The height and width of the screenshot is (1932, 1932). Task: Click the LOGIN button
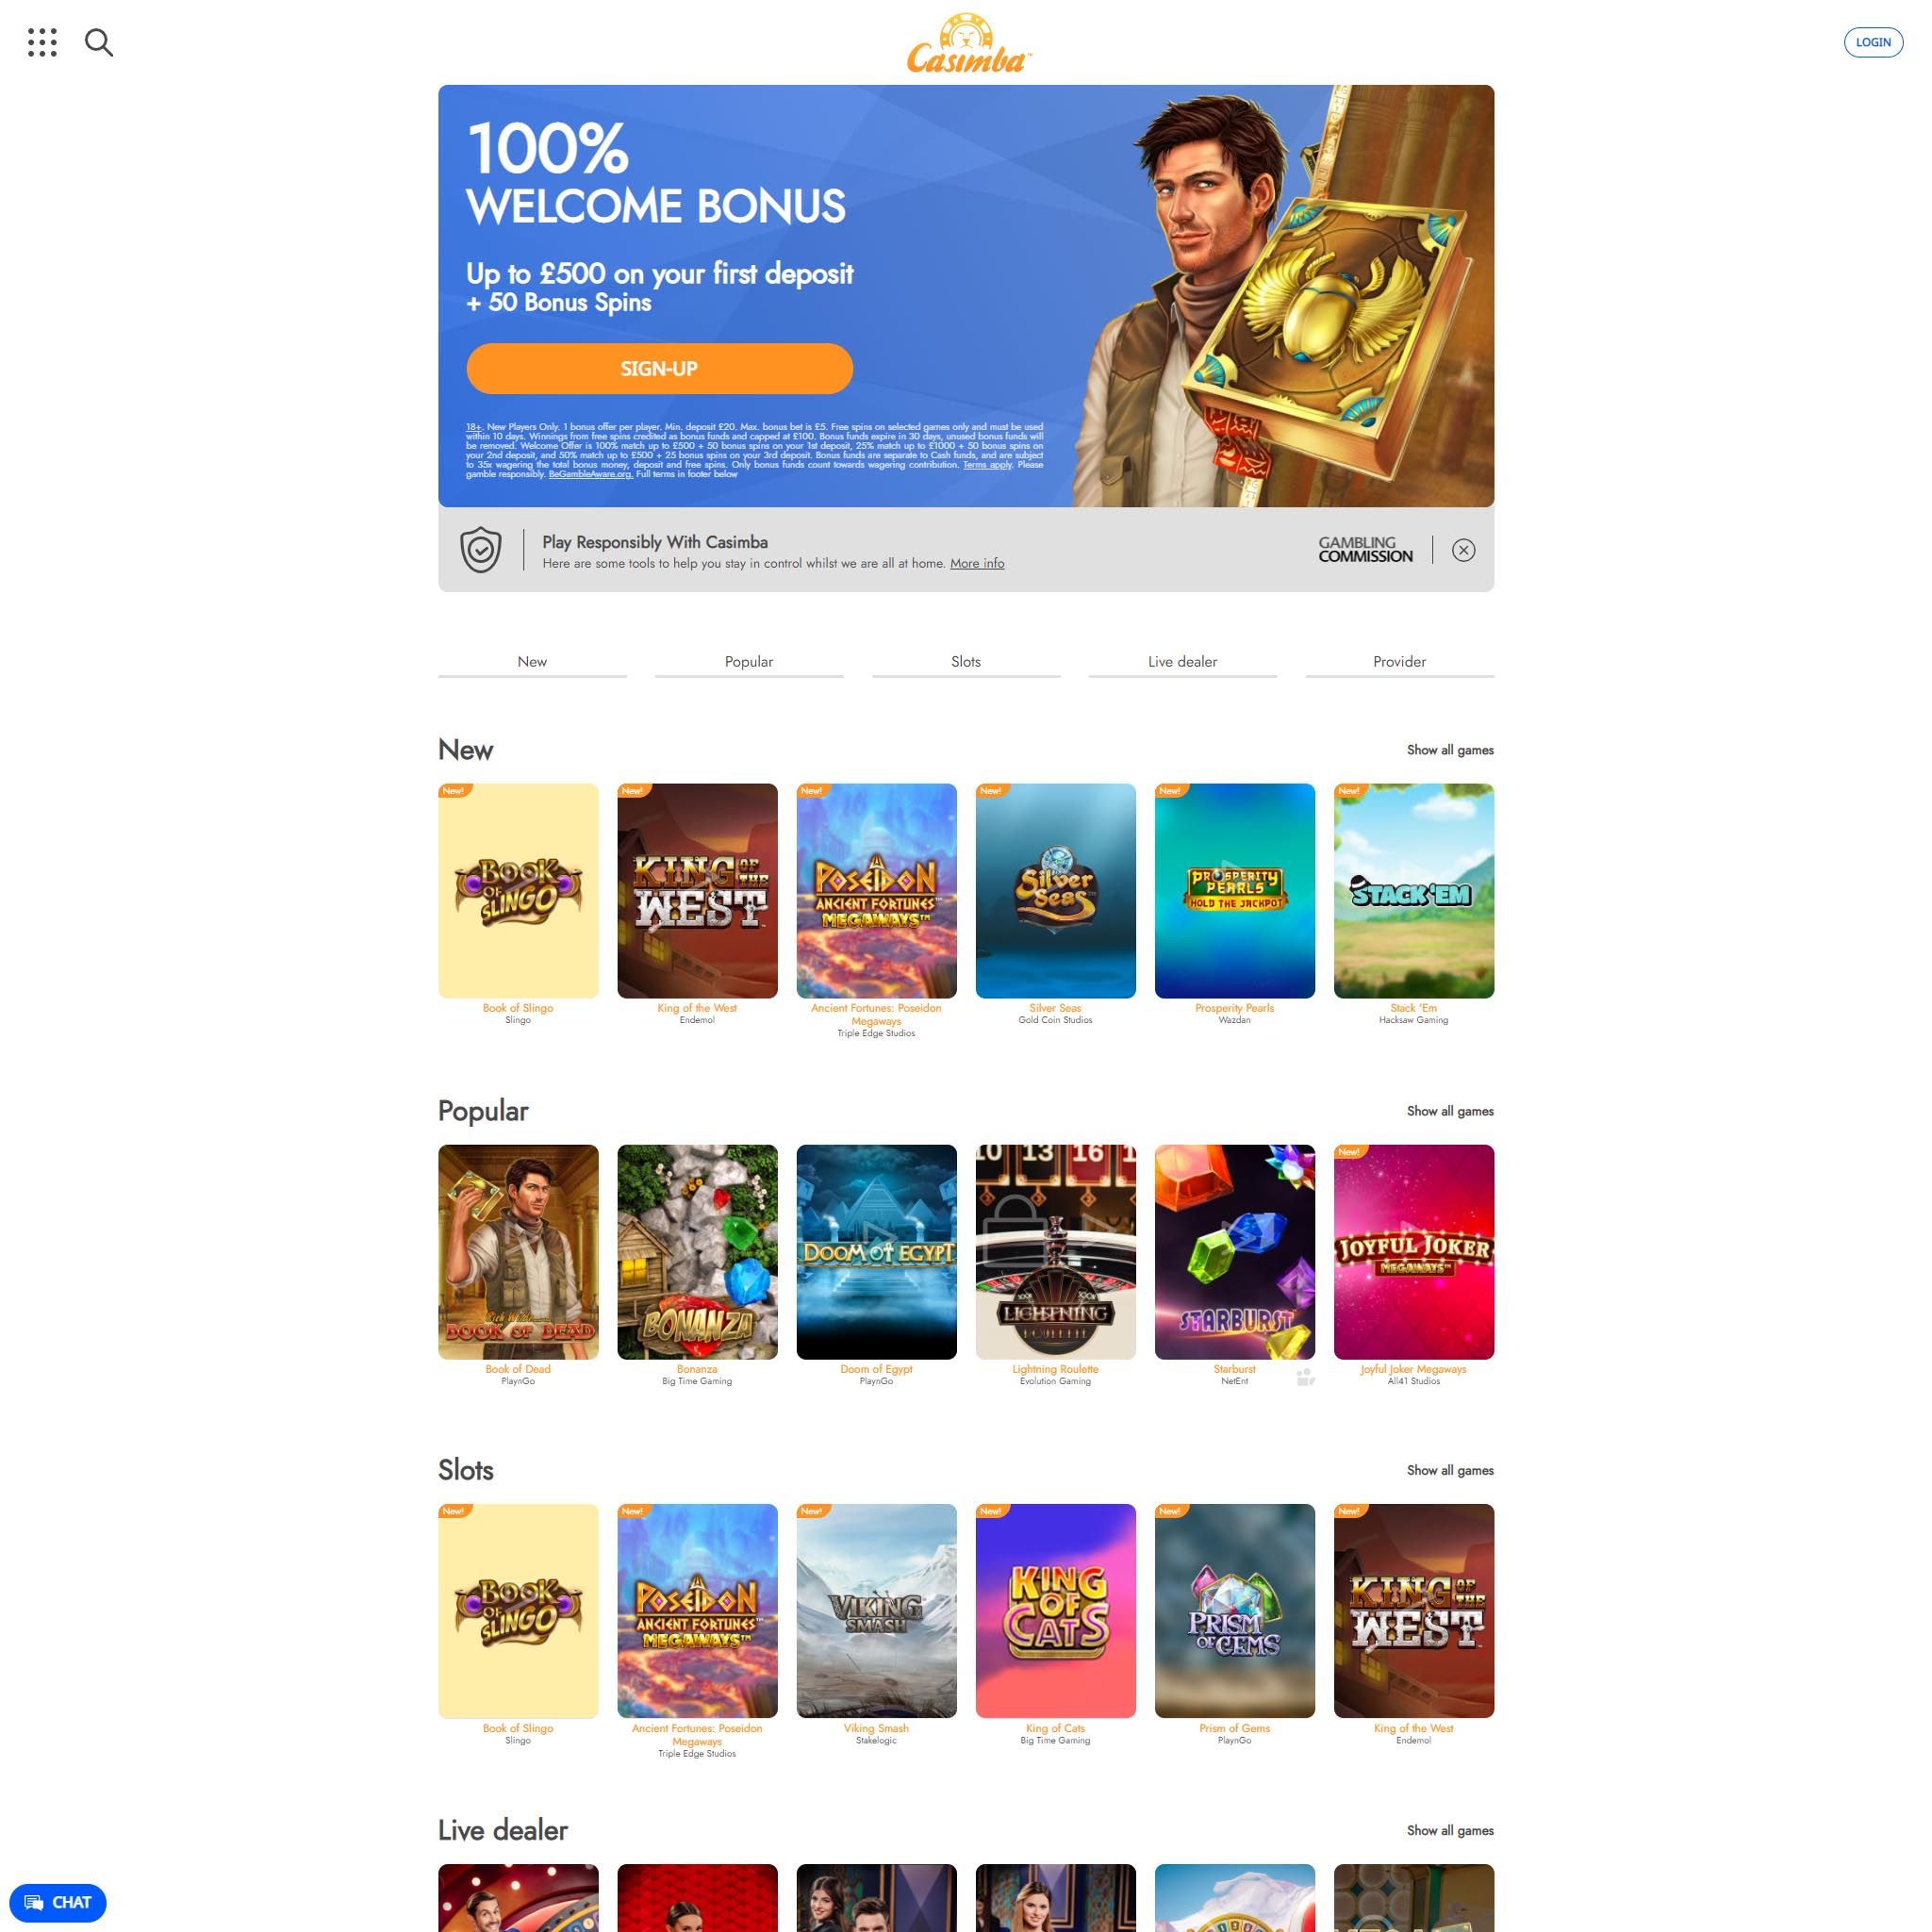(x=1873, y=42)
